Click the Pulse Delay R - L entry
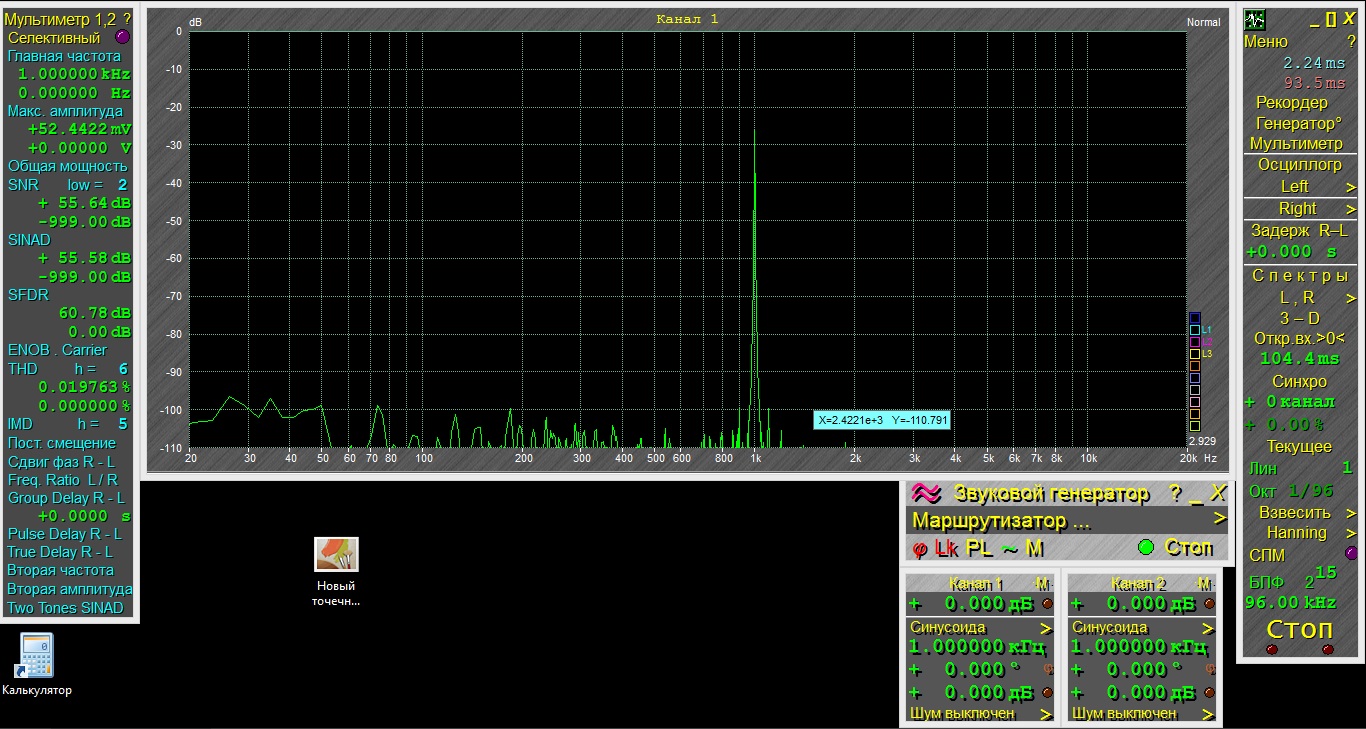1366x729 pixels. click(65, 534)
